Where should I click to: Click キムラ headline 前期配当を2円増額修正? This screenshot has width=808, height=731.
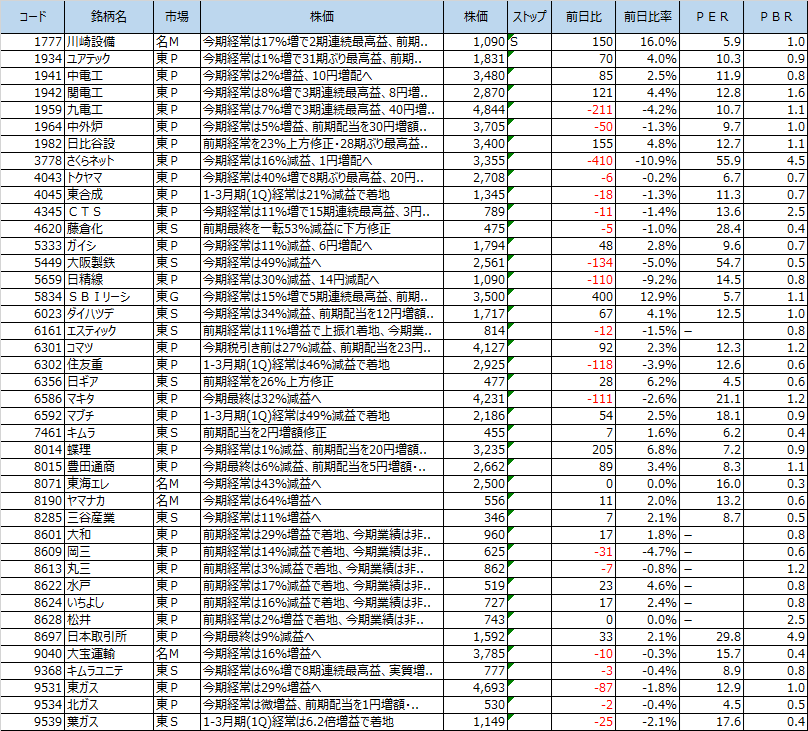coord(322,433)
